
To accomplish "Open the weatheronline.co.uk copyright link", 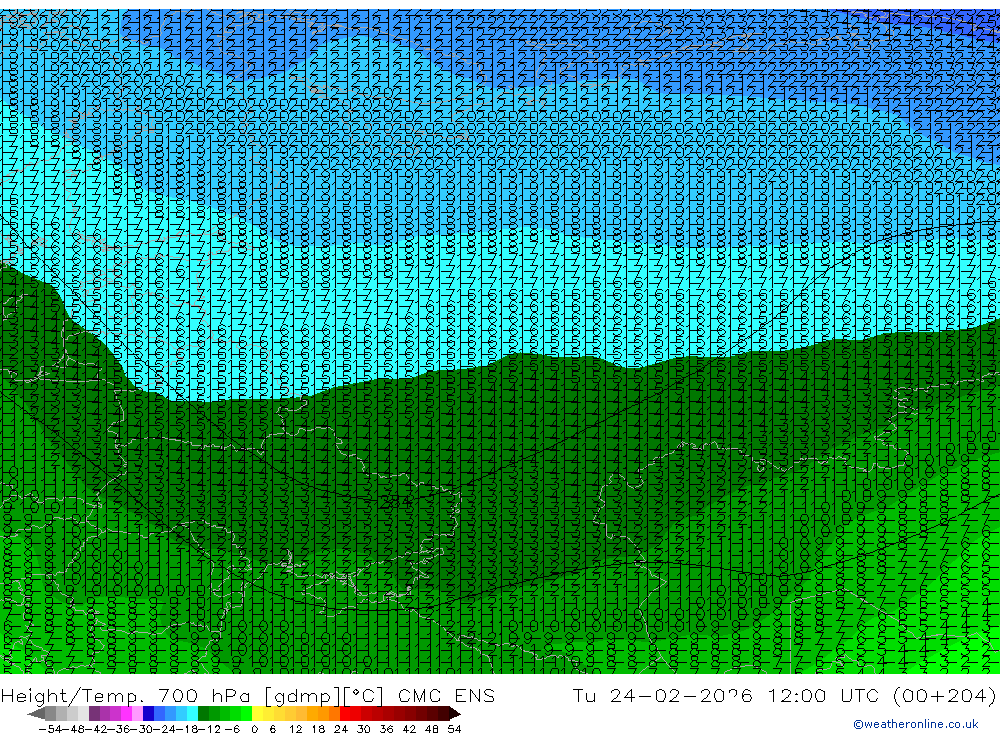I will click(915, 724).
